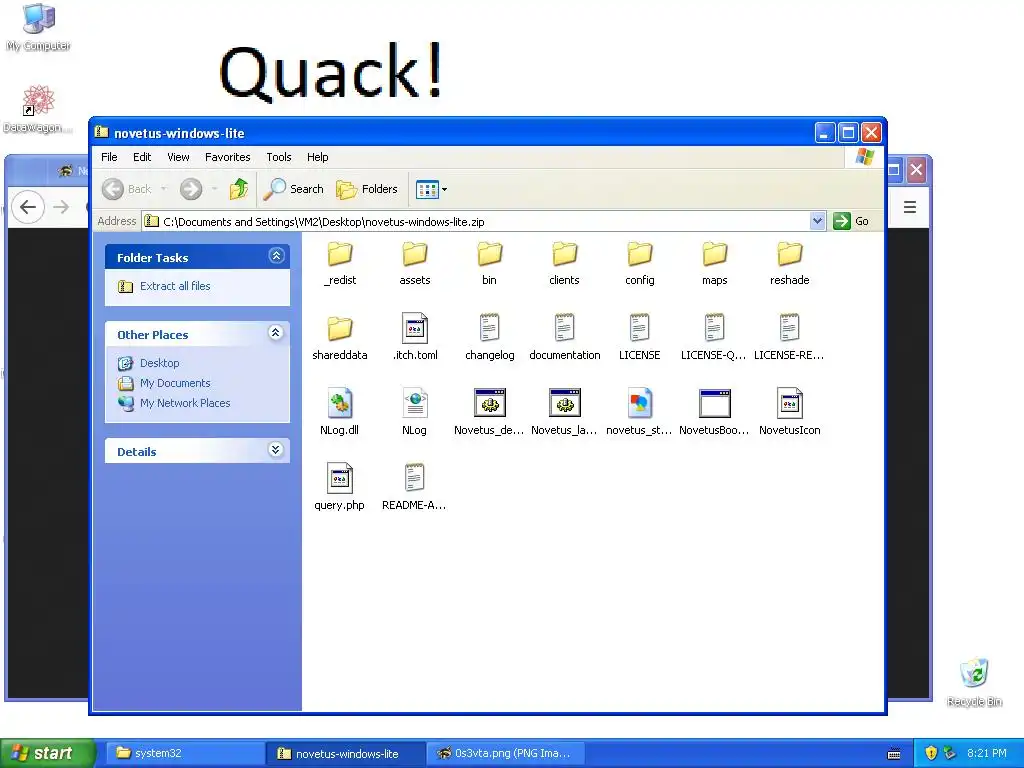Click the keyboard icon on the taskbar
The width and height of the screenshot is (1024, 768).
pos(894,754)
